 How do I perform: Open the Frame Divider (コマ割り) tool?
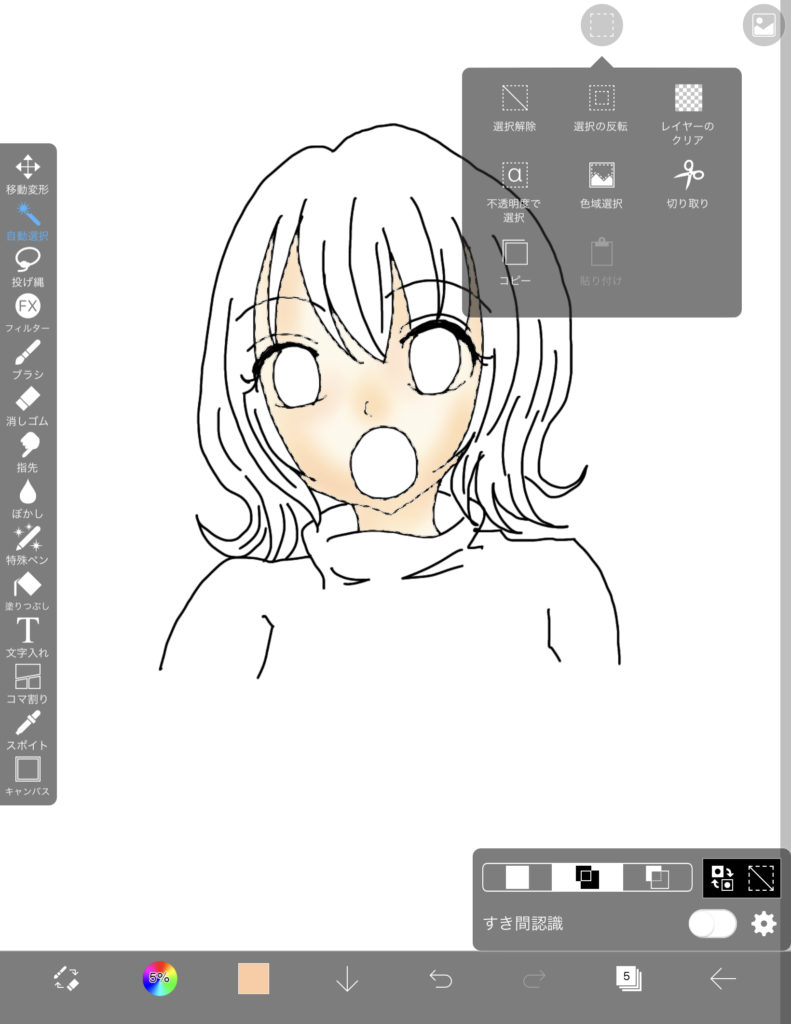coord(28,683)
